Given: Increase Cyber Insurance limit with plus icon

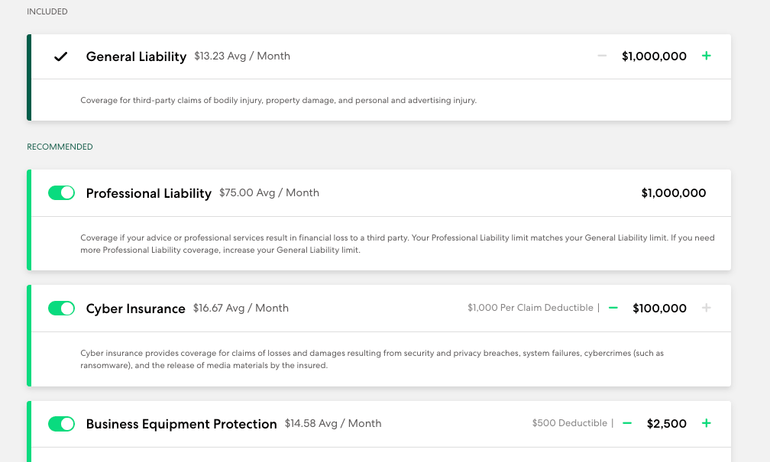Looking at the screenshot, I should pos(706,308).
